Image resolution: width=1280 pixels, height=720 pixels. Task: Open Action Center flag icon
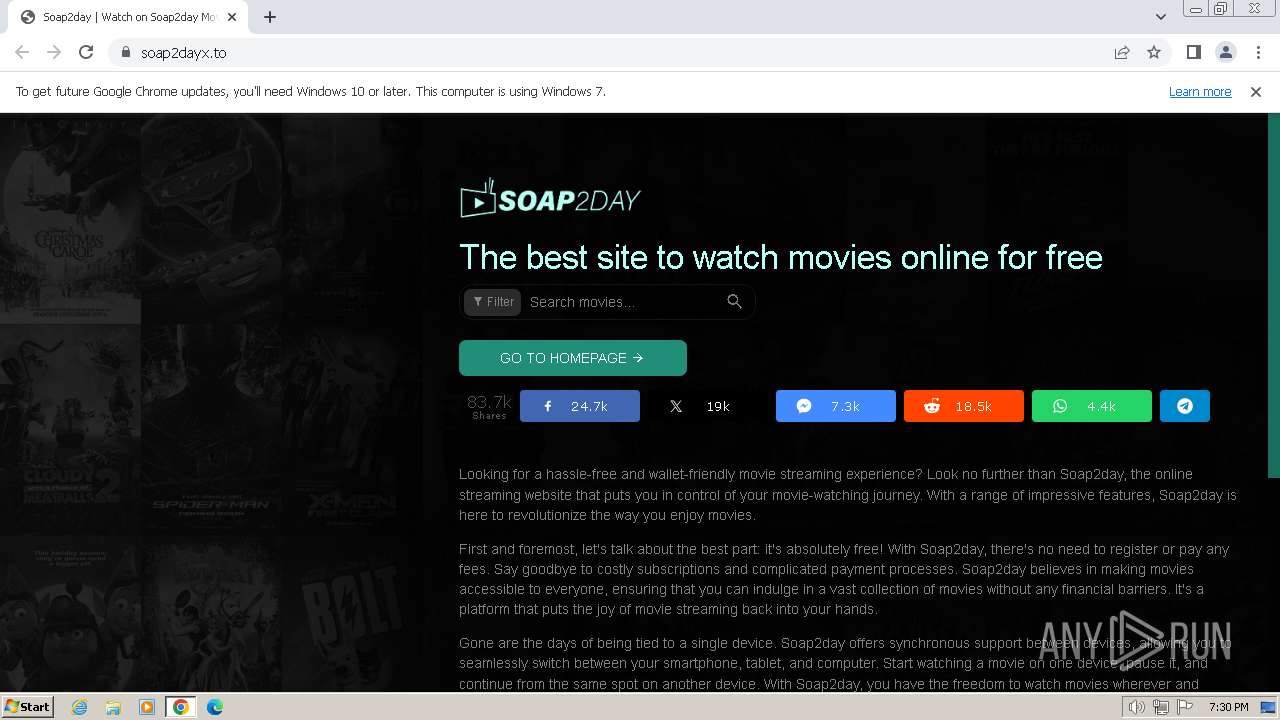(1185, 707)
